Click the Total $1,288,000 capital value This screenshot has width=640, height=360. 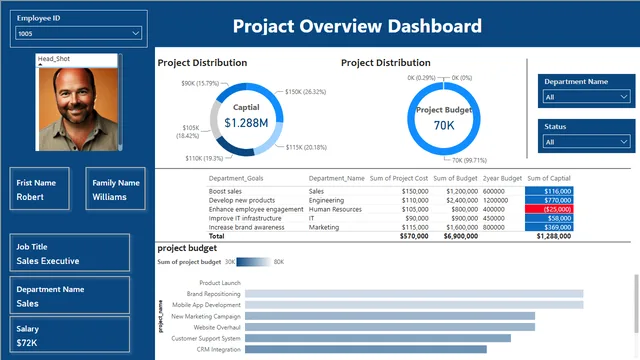pyautogui.click(x=553, y=236)
